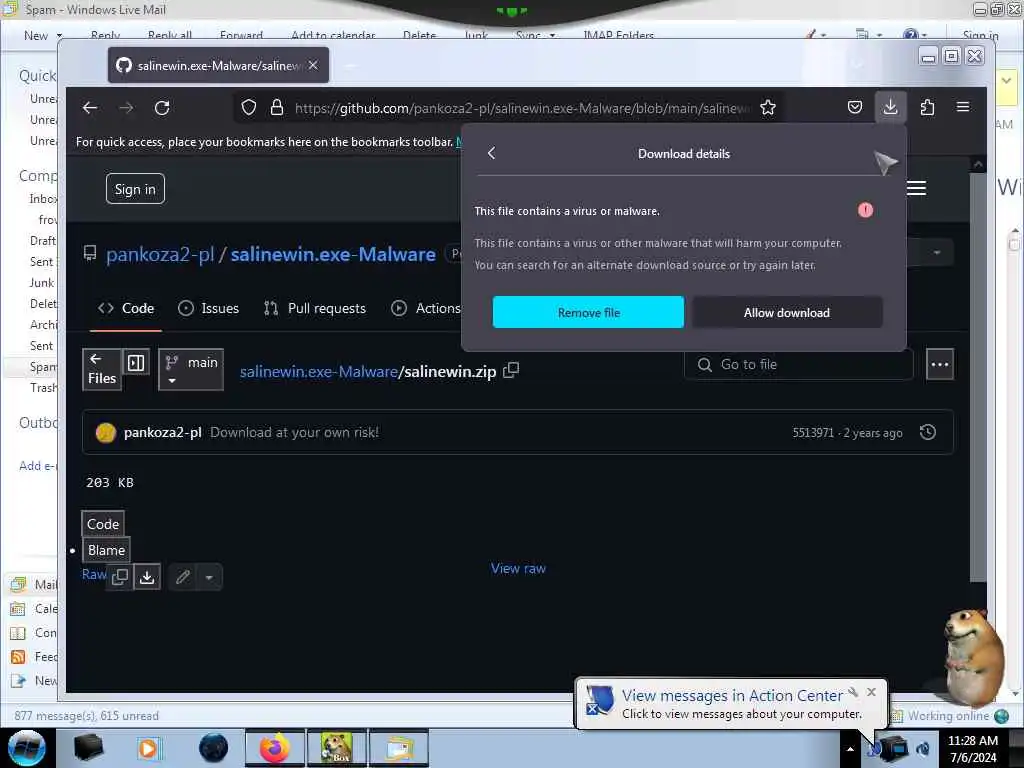Click commit message Download at your own risk!
This screenshot has width=1024, height=768.
[x=295, y=432]
